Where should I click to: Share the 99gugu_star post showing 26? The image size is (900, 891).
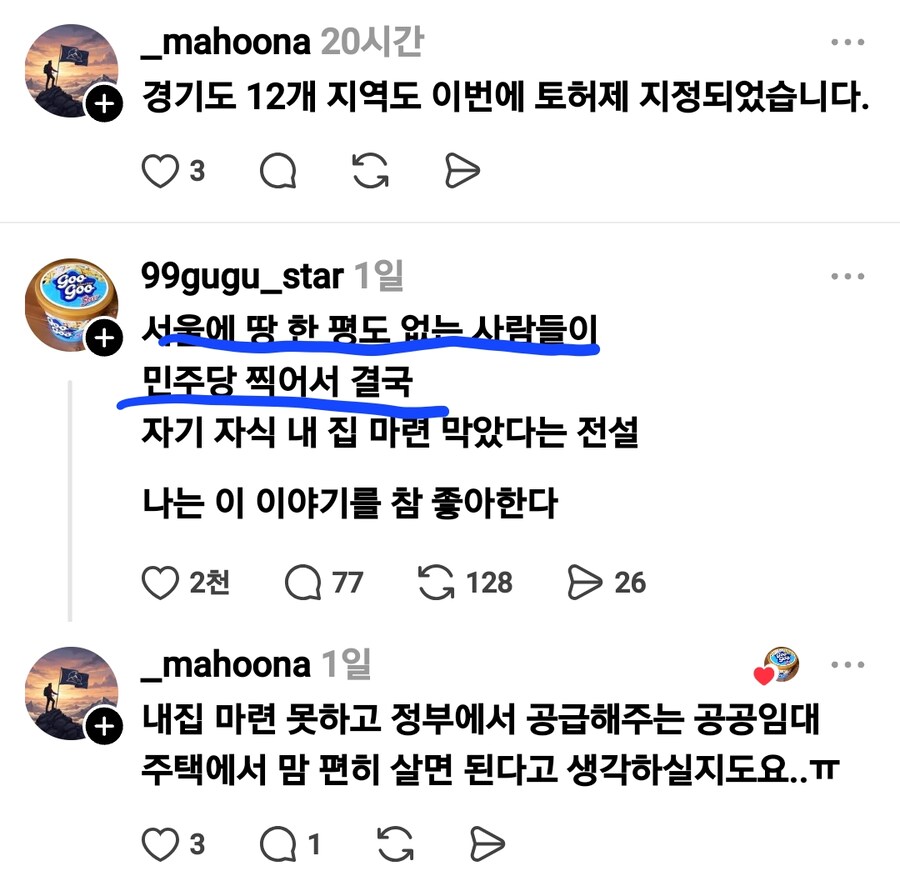tap(585, 583)
